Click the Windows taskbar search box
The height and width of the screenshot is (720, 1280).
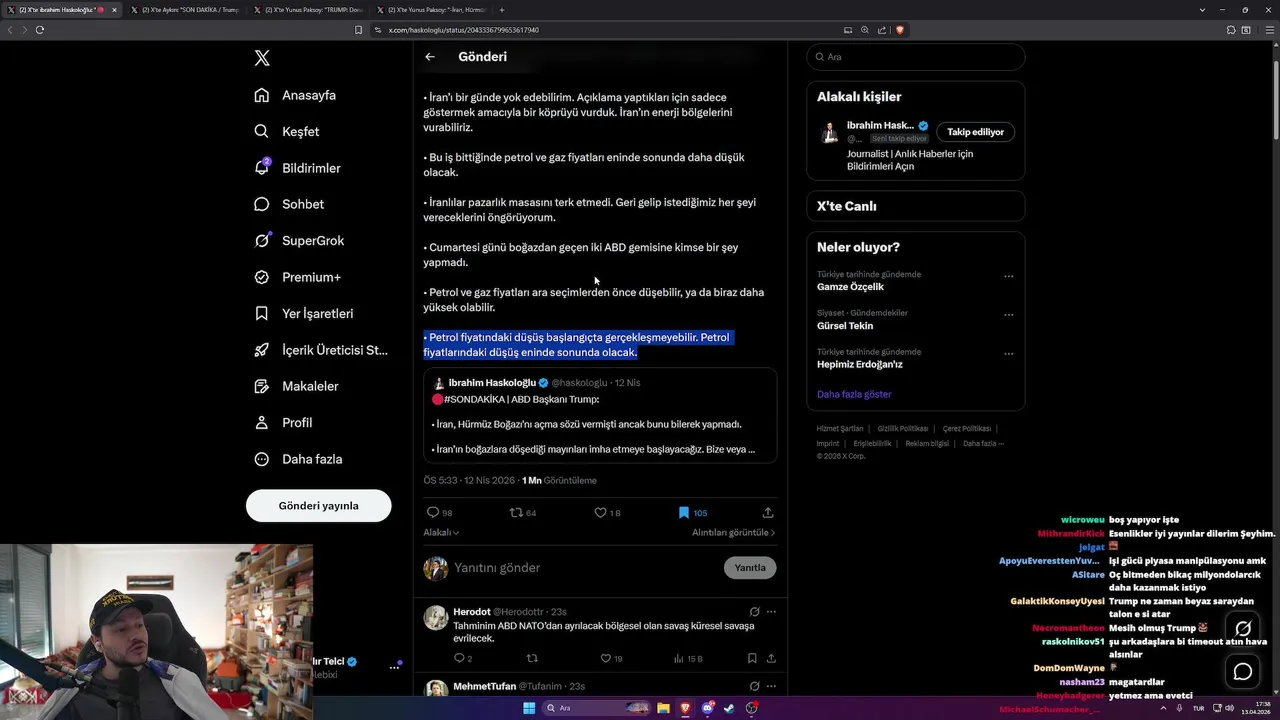[x=597, y=708]
